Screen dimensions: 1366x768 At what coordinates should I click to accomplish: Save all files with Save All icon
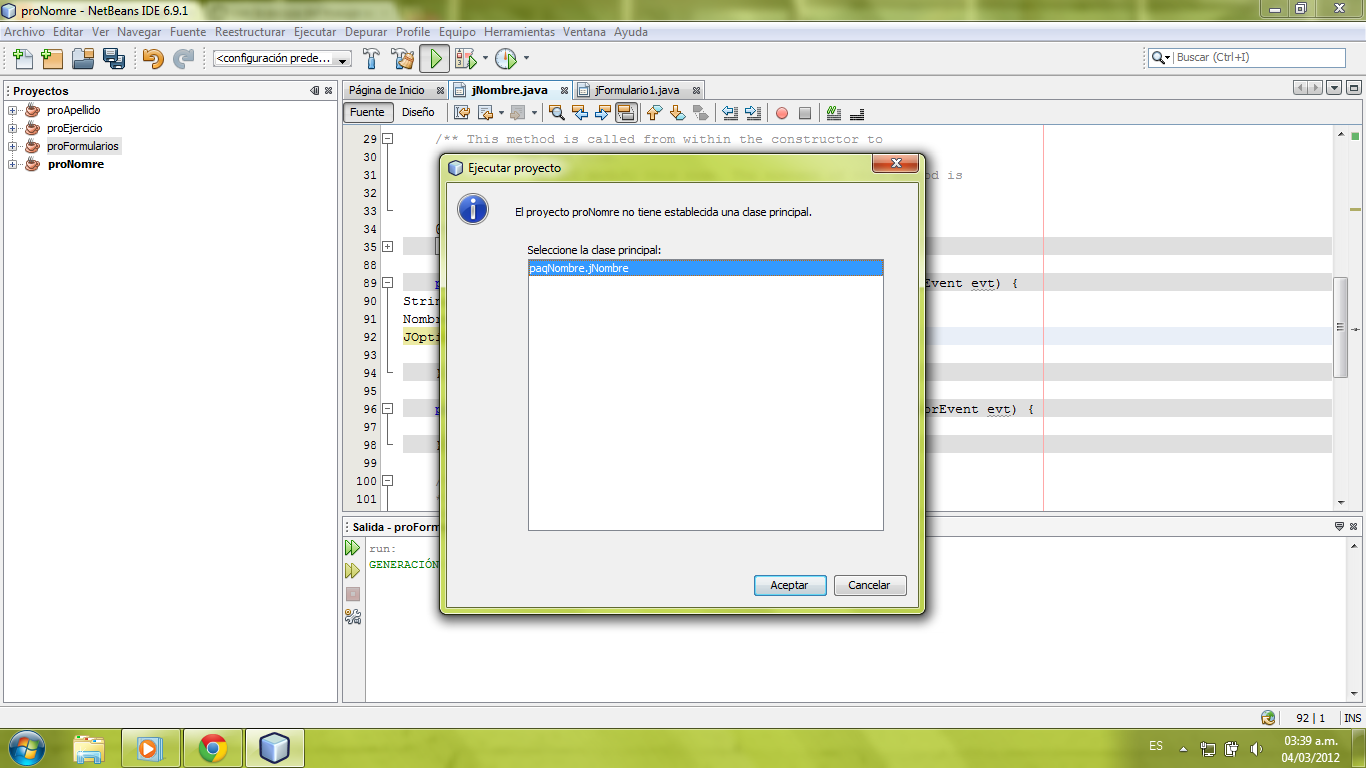[114, 58]
